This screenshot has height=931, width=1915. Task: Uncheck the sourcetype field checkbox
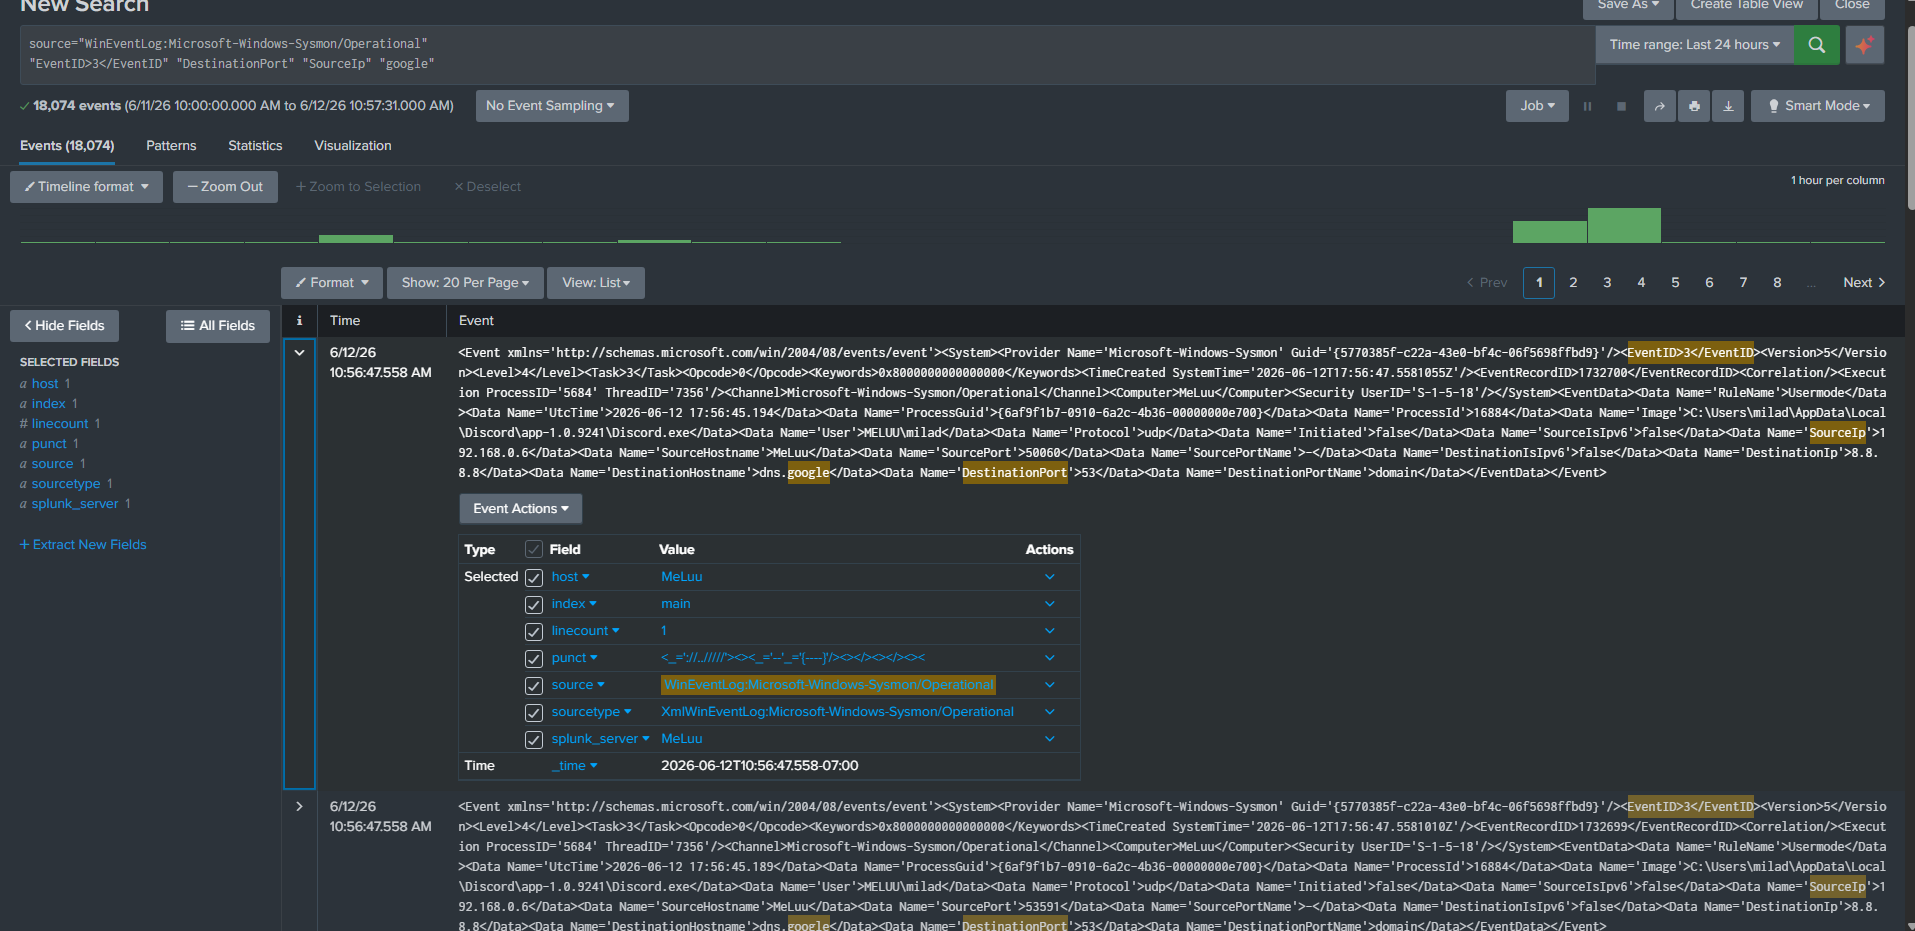coord(534,713)
